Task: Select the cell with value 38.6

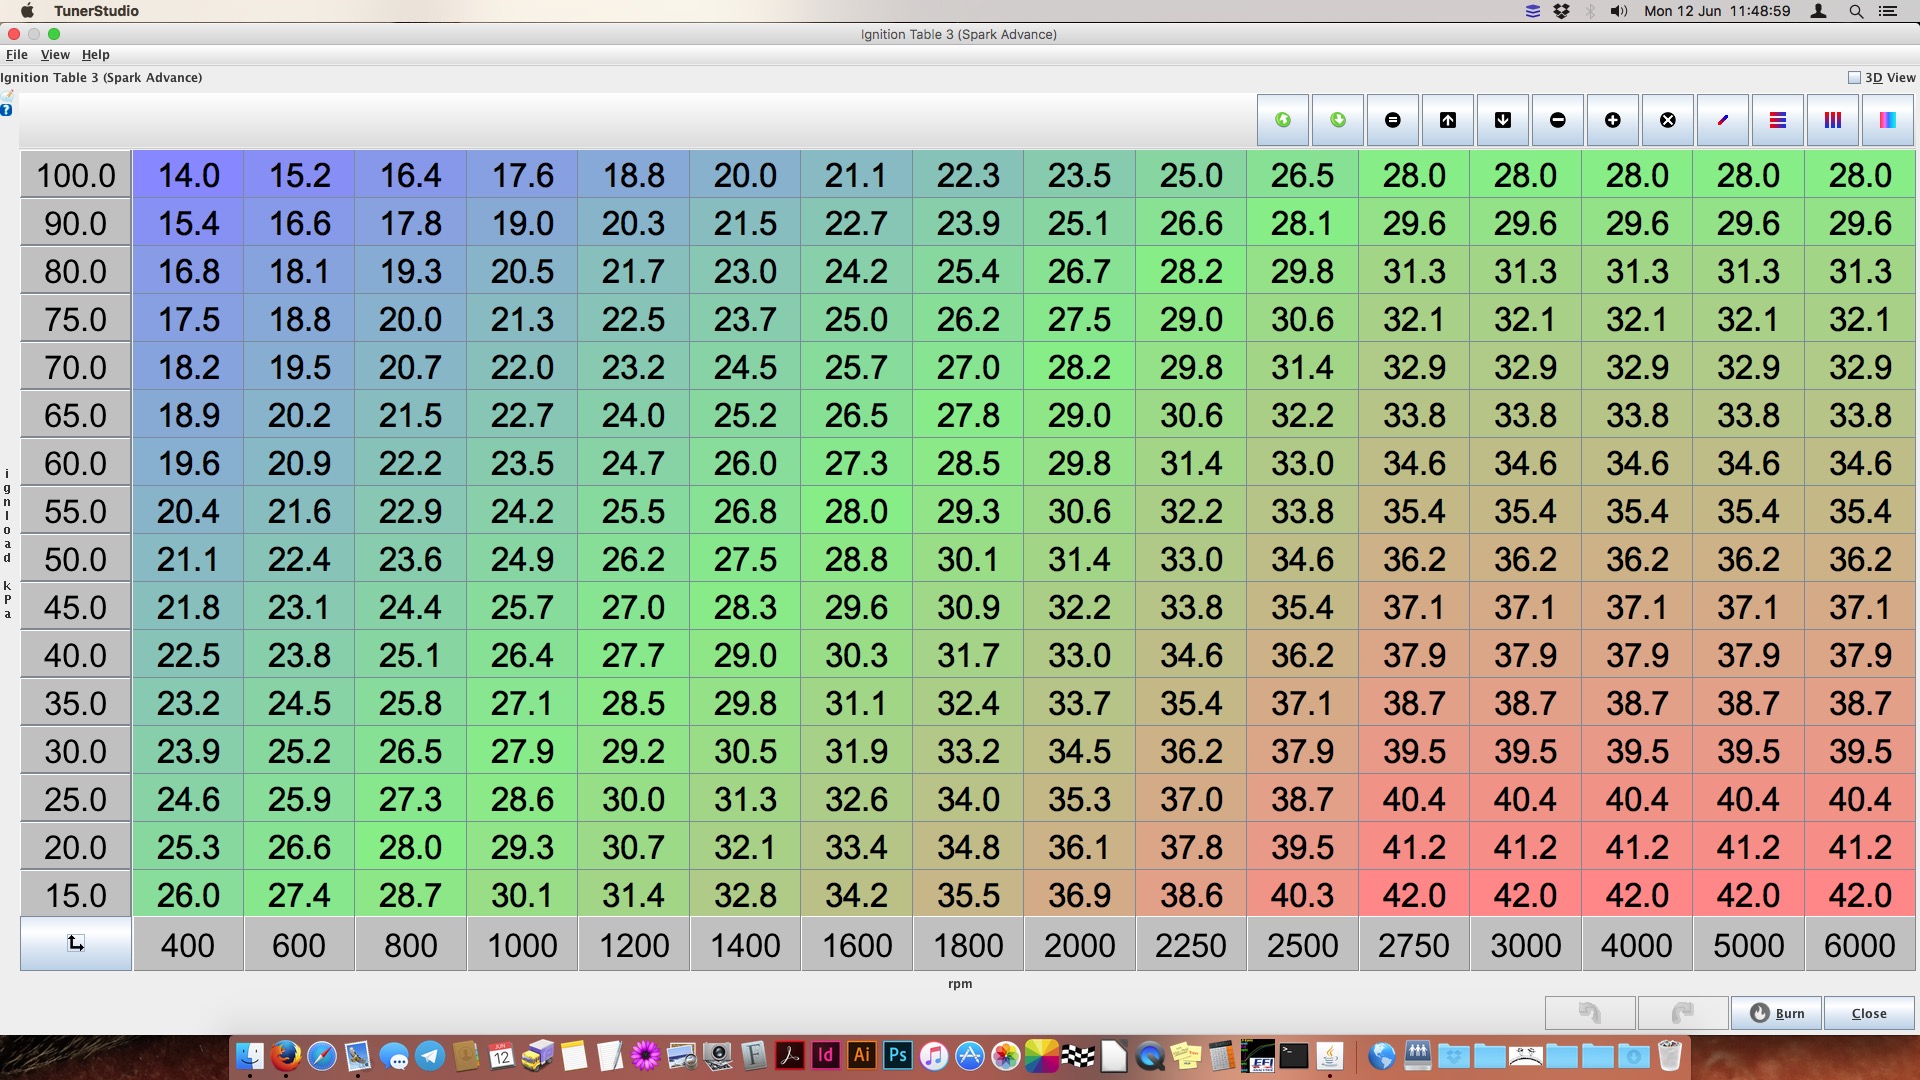Action: [1191, 895]
